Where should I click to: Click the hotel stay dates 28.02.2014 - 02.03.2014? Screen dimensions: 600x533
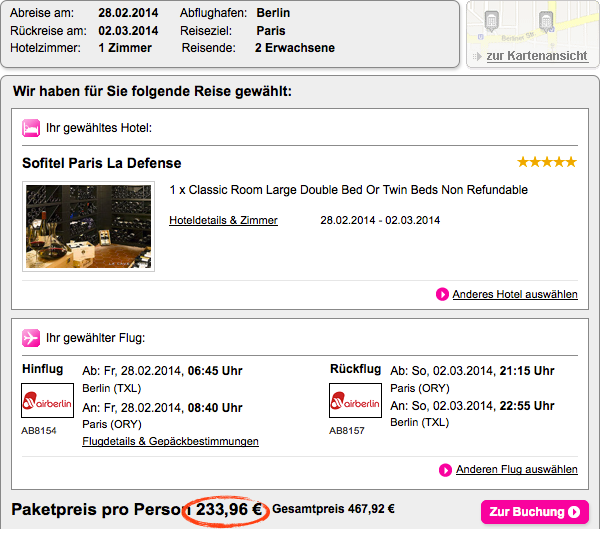pos(380,220)
